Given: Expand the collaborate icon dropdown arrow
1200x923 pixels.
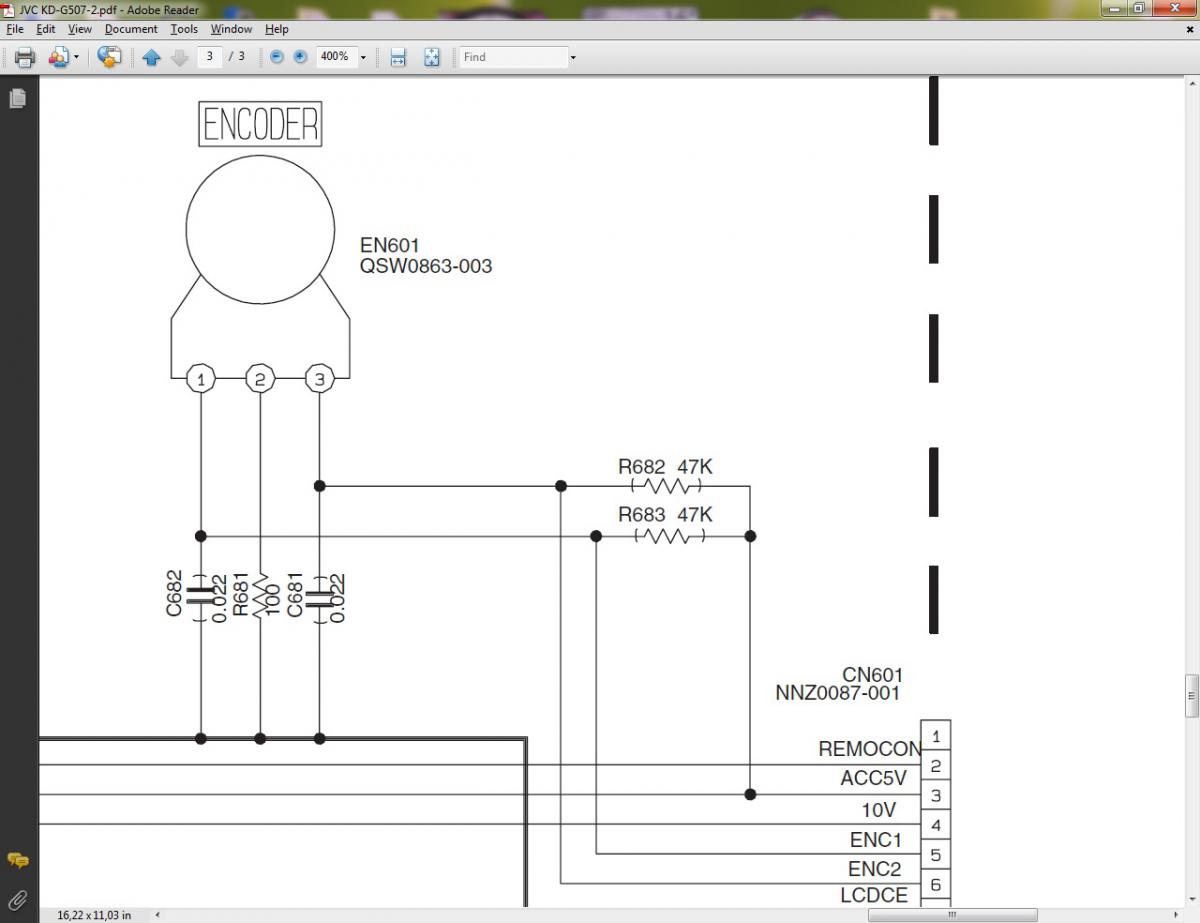Looking at the screenshot, I should point(76,57).
